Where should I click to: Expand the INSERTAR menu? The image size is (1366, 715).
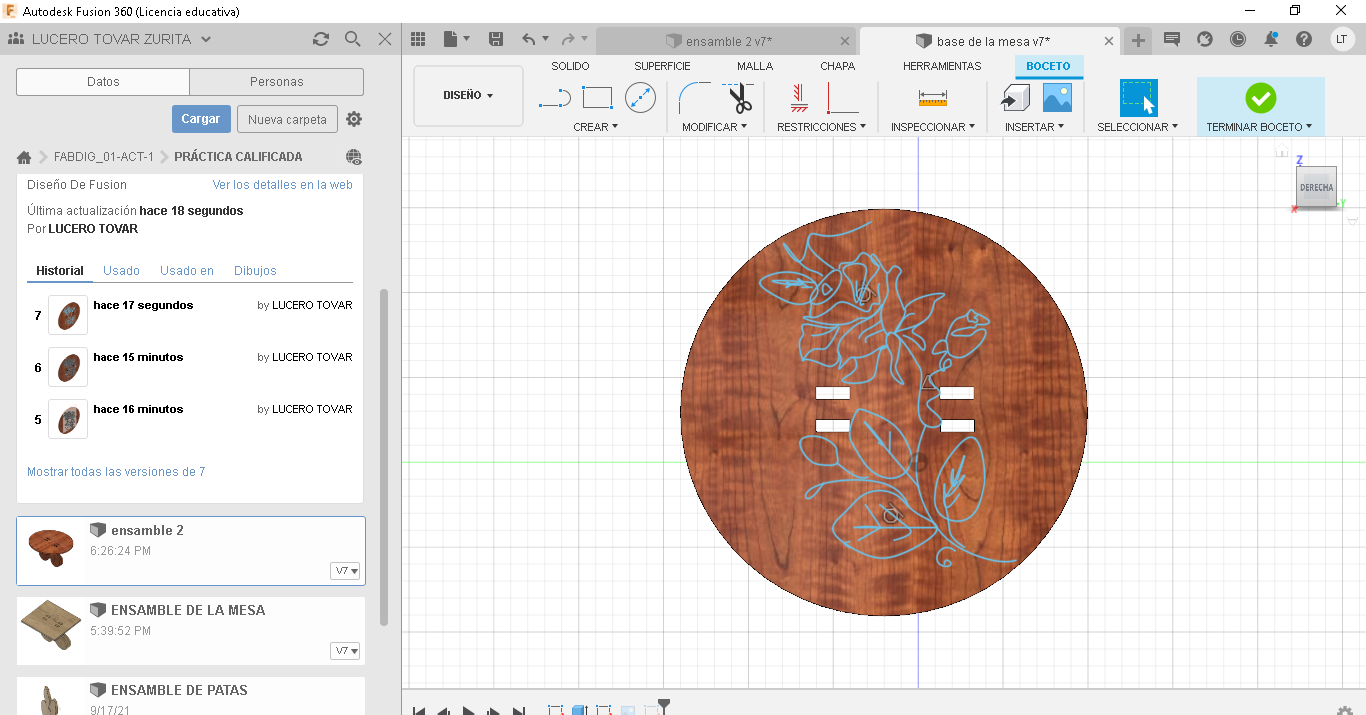(x=1034, y=127)
